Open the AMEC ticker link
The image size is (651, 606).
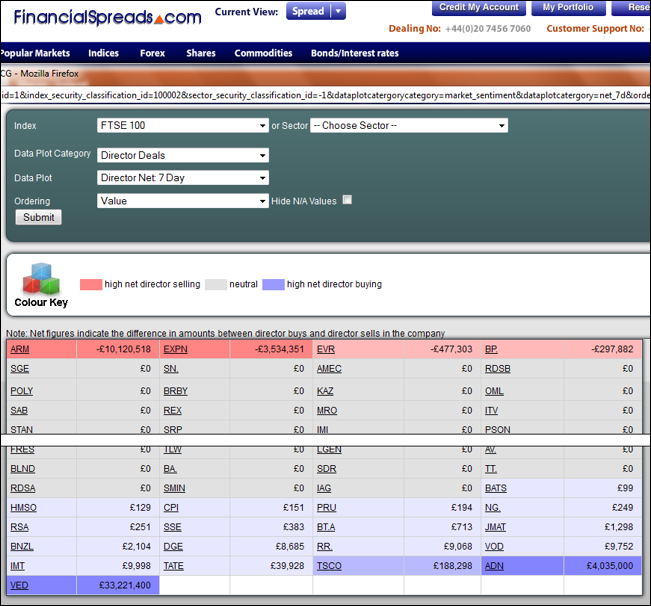point(329,369)
